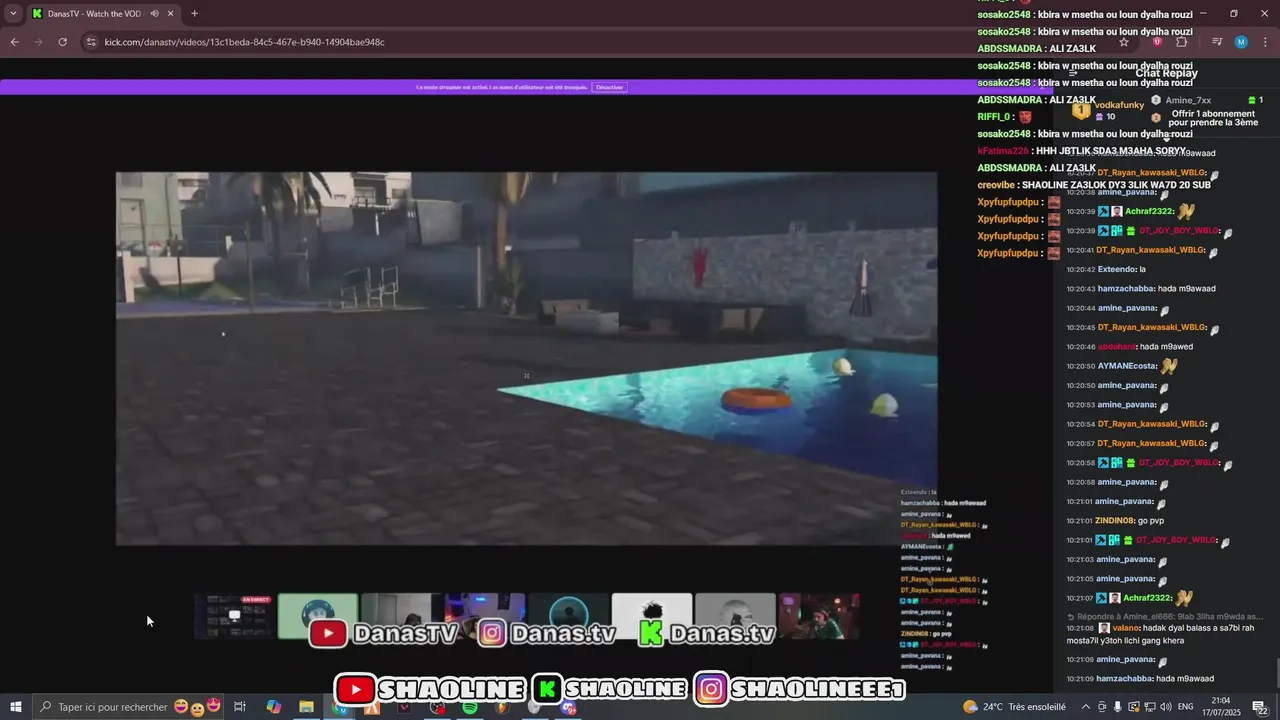
Task: Open ZINDIN08 username in chat
Action: (x=1116, y=521)
